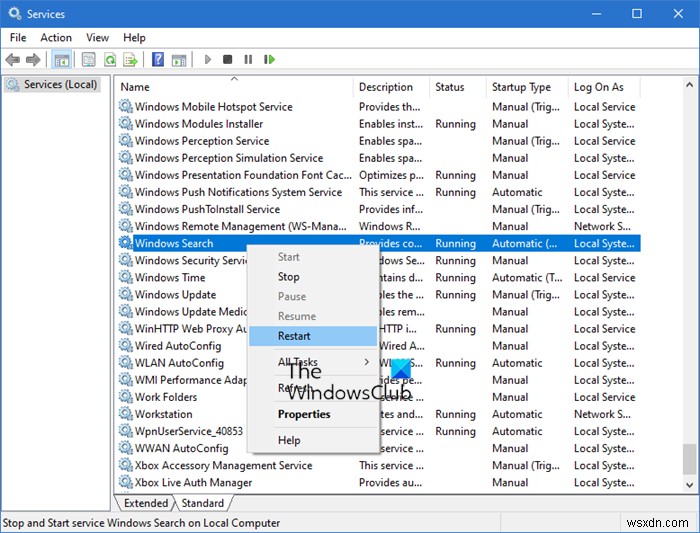
Task: Select Xbox Accessory Management Service row
Action: point(379,465)
